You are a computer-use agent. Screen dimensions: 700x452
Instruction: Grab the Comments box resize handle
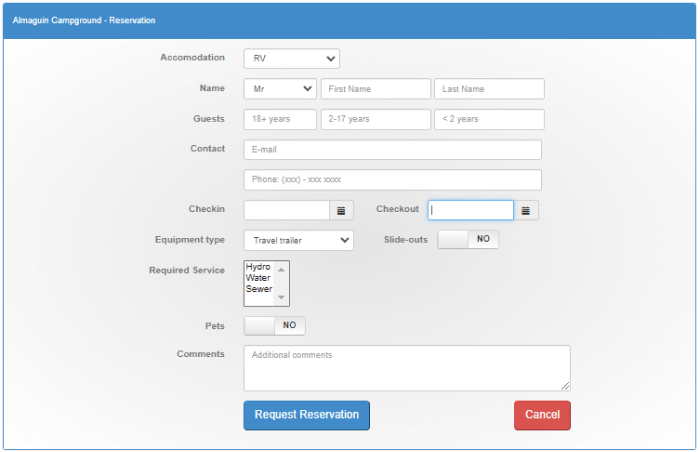pos(565,386)
